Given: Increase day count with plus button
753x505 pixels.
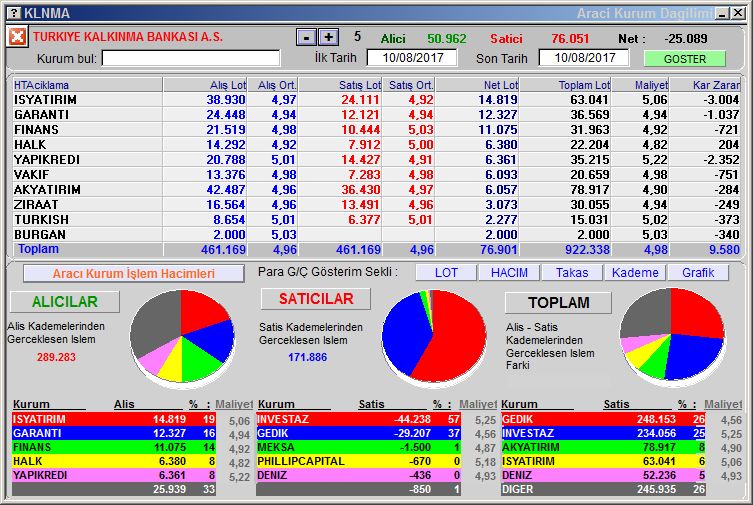Looking at the screenshot, I should (x=329, y=37).
